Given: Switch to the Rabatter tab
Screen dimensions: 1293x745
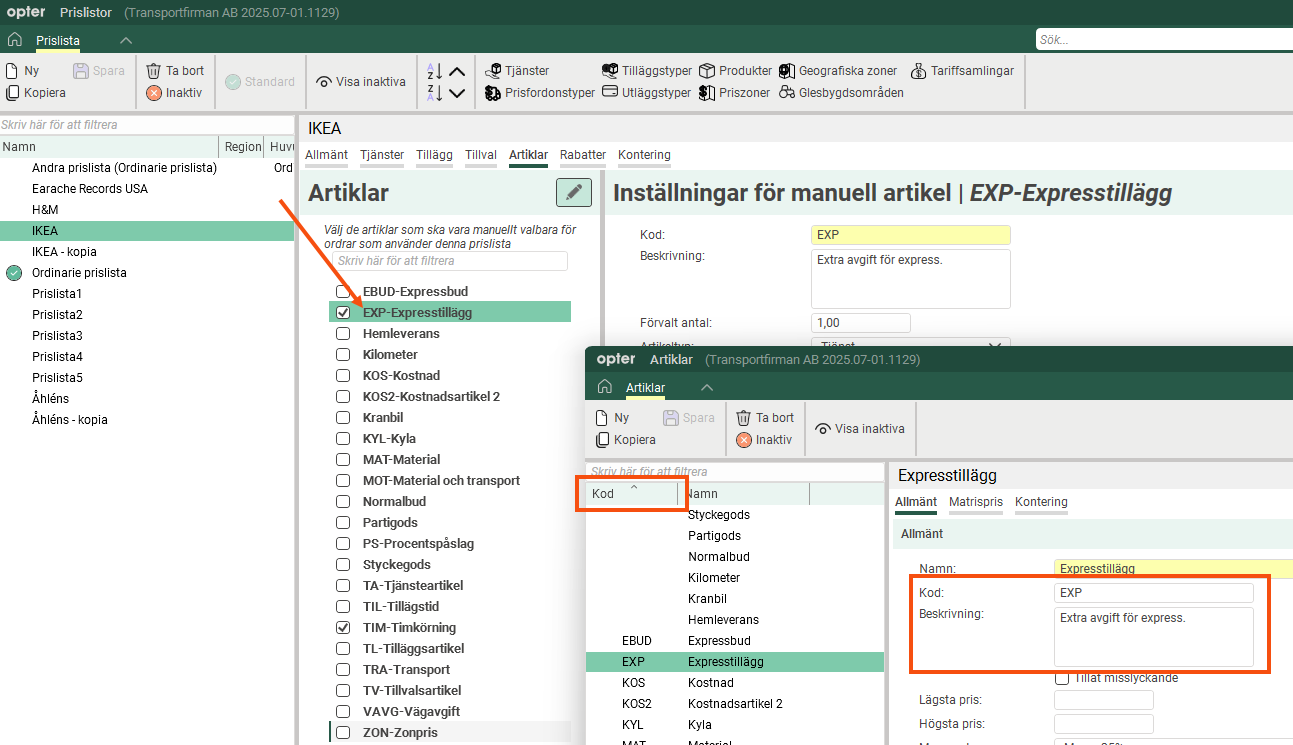Looking at the screenshot, I should click(582, 155).
